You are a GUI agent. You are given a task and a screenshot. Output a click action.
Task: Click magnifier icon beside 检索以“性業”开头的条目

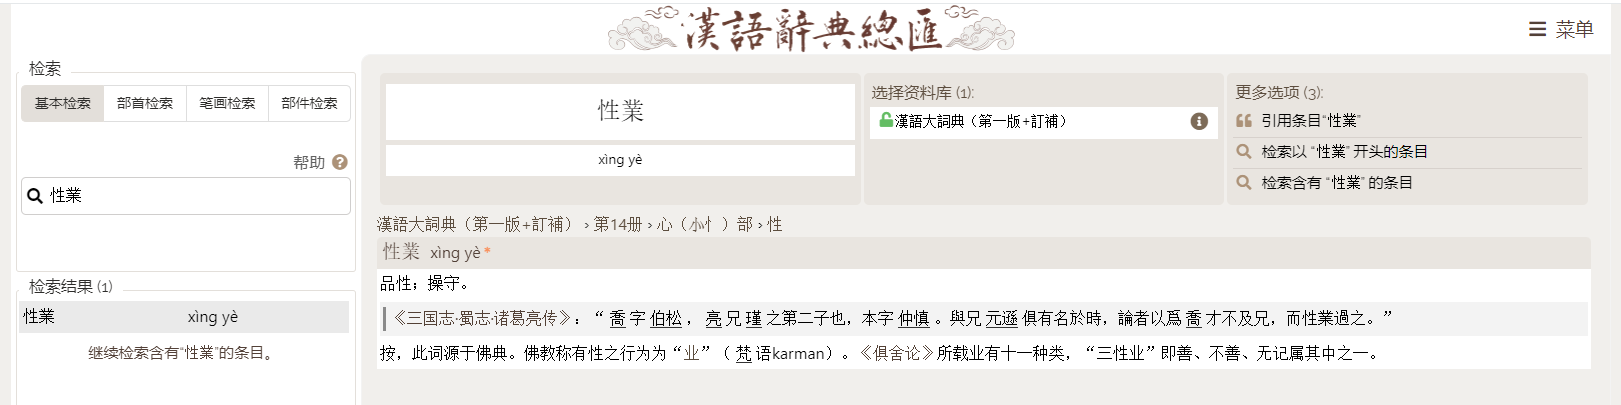[1244, 152]
